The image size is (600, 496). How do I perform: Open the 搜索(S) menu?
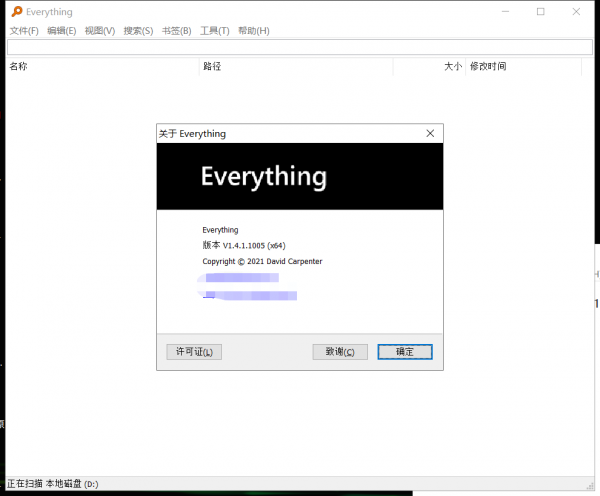tap(138, 31)
